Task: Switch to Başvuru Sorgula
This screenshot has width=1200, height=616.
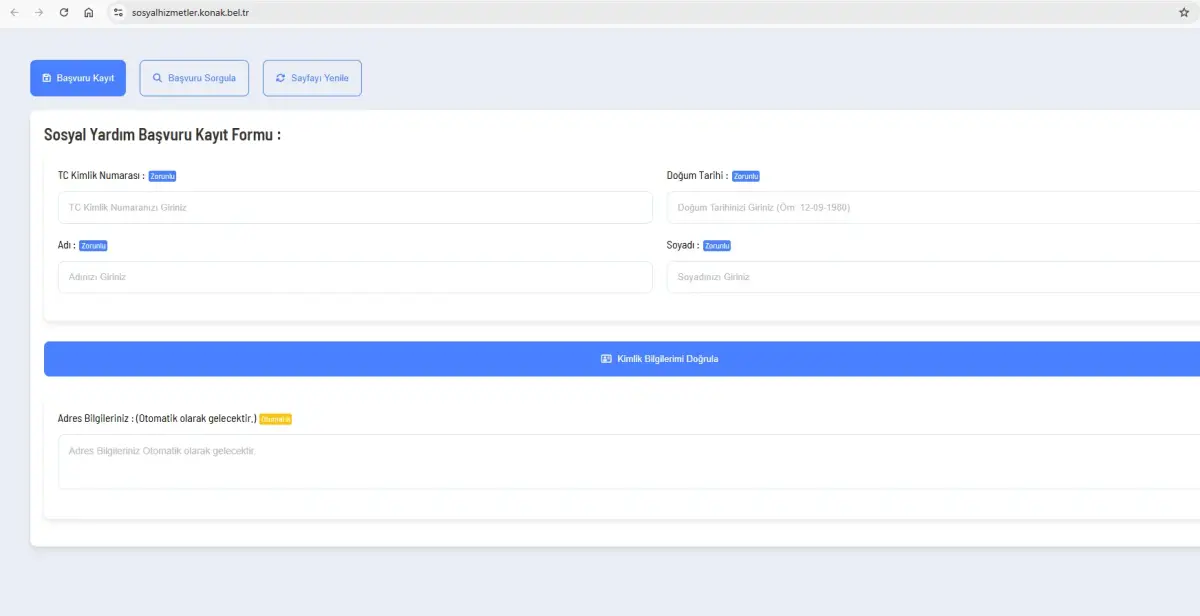Action: pyautogui.click(x=194, y=78)
